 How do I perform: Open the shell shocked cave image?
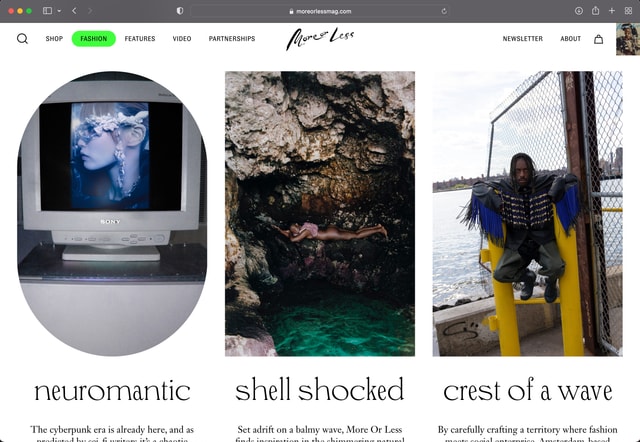pyautogui.click(x=320, y=213)
